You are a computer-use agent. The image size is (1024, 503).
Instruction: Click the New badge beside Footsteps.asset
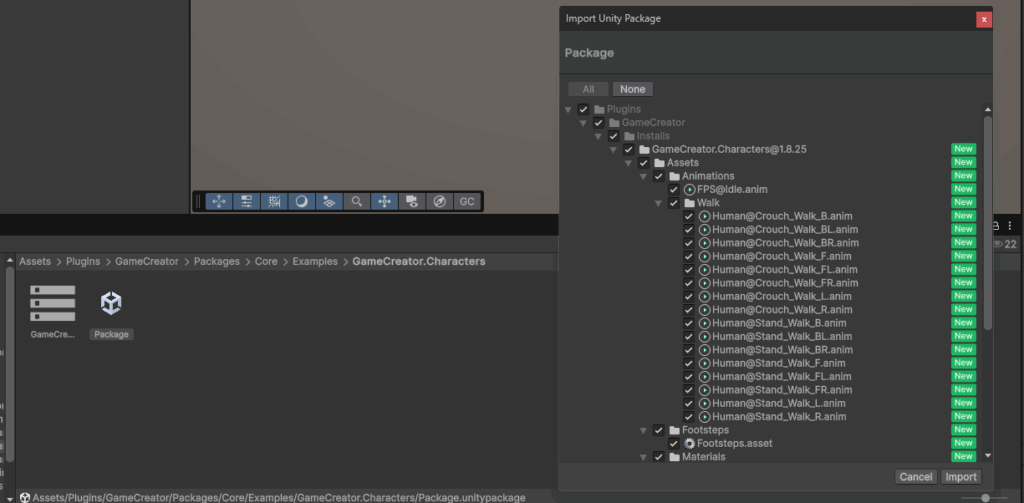[x=963, y=444]
